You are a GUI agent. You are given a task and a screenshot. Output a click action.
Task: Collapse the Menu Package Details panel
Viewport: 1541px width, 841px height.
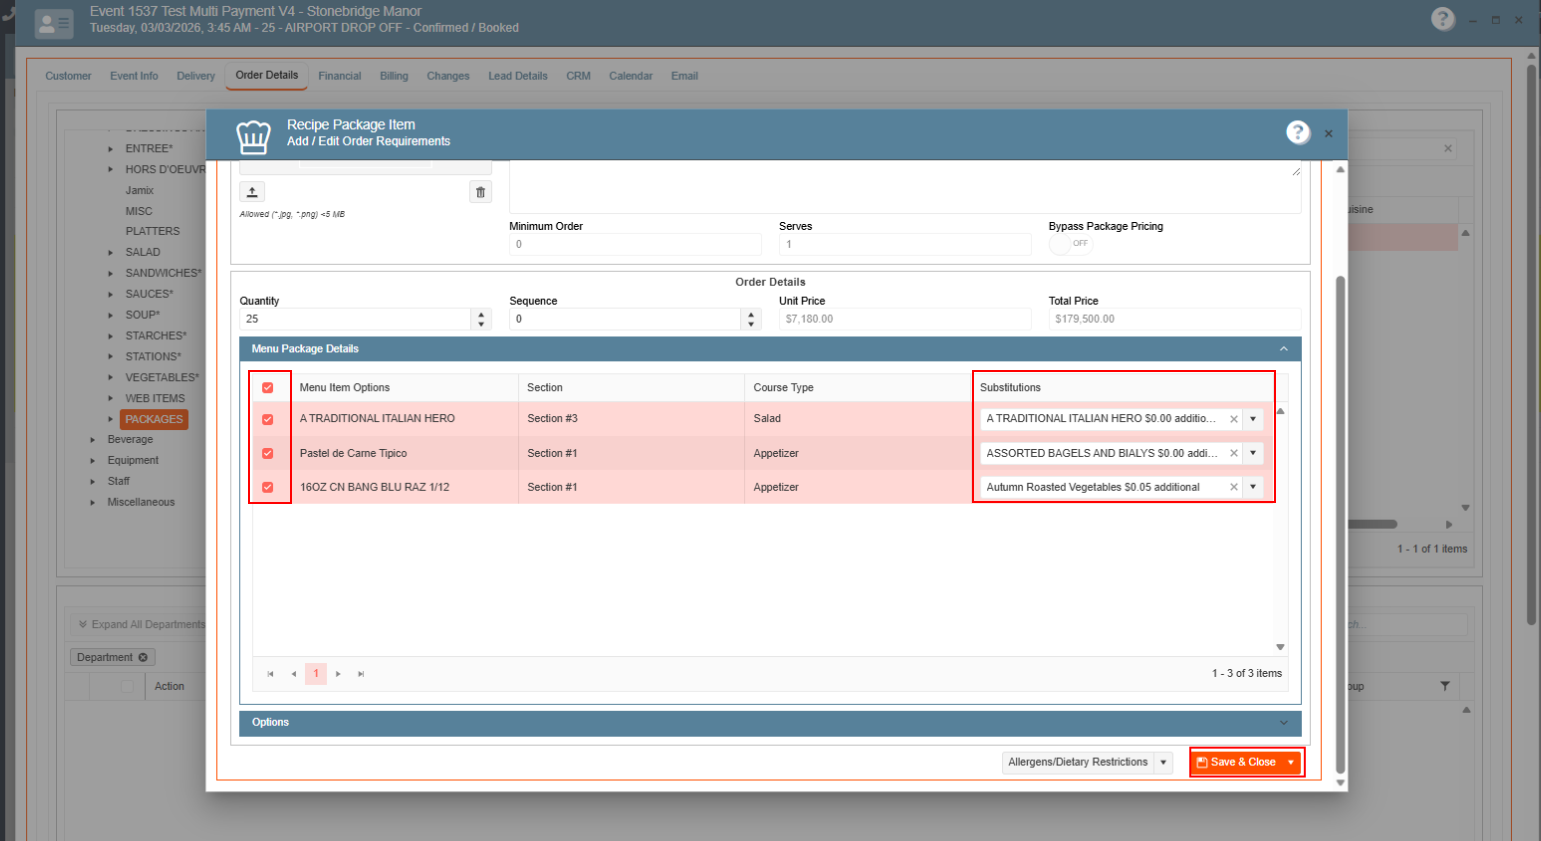click(1284, 349)
